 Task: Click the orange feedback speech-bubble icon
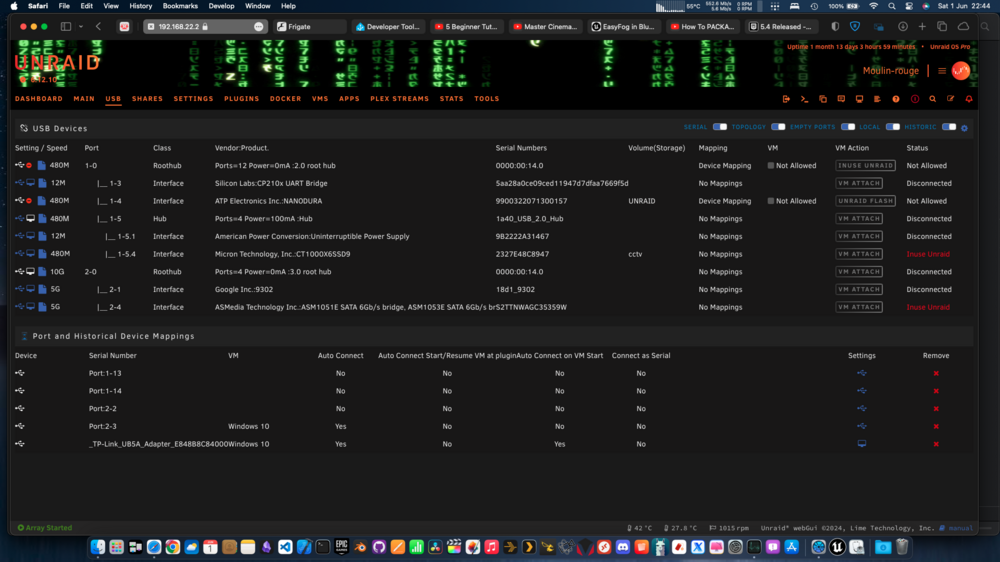[x=841, y=100]
